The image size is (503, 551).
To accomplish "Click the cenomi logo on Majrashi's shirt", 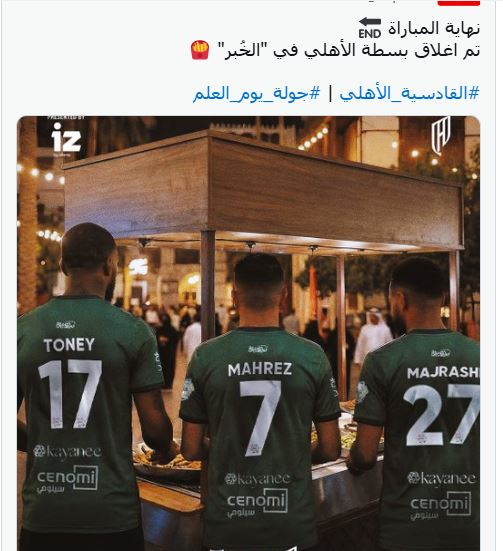I will 440,505.
